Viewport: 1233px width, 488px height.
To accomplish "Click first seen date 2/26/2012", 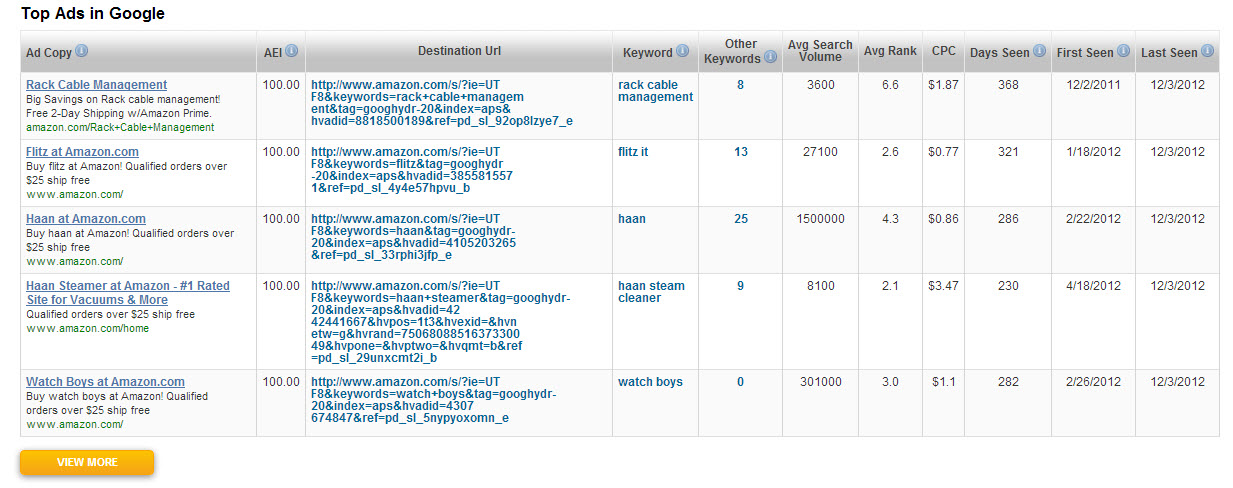I will click(1093, 382).
